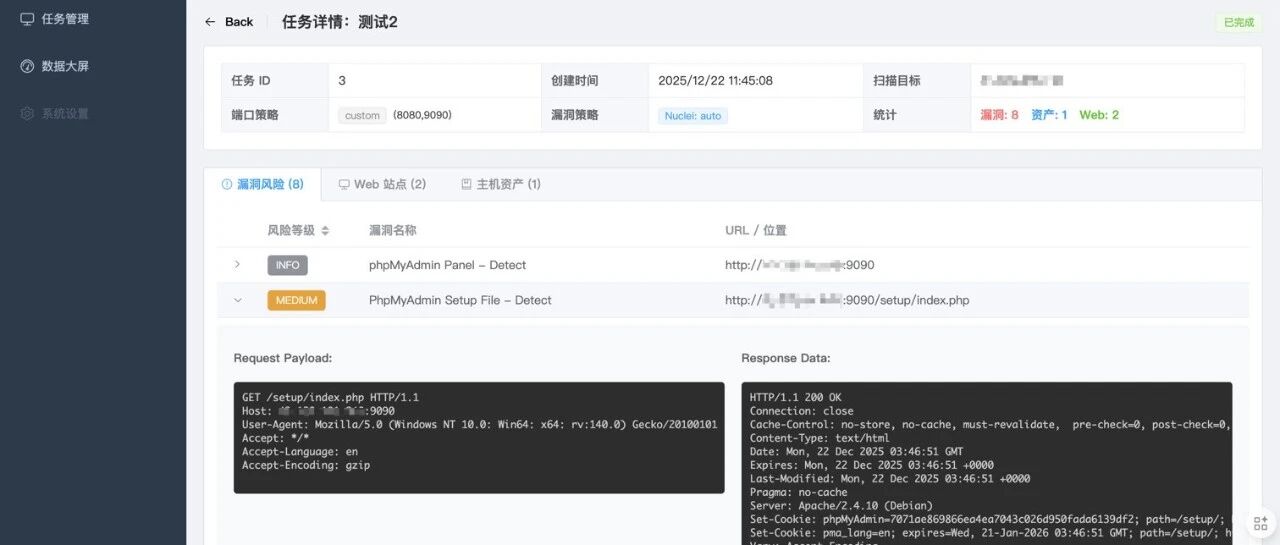Click the URL ending in :9090/setup/index.php
The height and width of the screenshot is (545, 1280).
(847, 300)
